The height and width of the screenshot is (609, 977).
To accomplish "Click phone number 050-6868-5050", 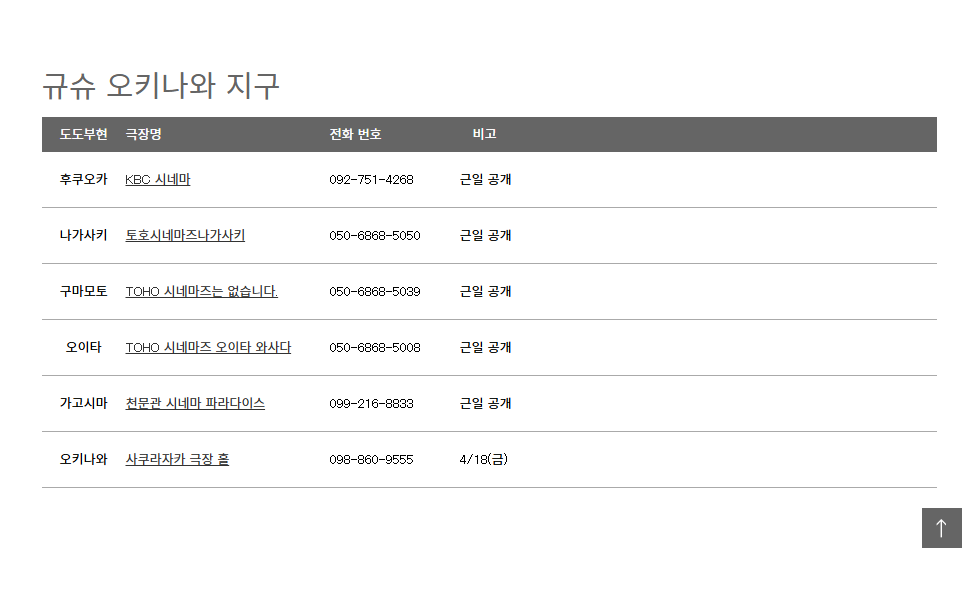I will (x=375, y=236).
